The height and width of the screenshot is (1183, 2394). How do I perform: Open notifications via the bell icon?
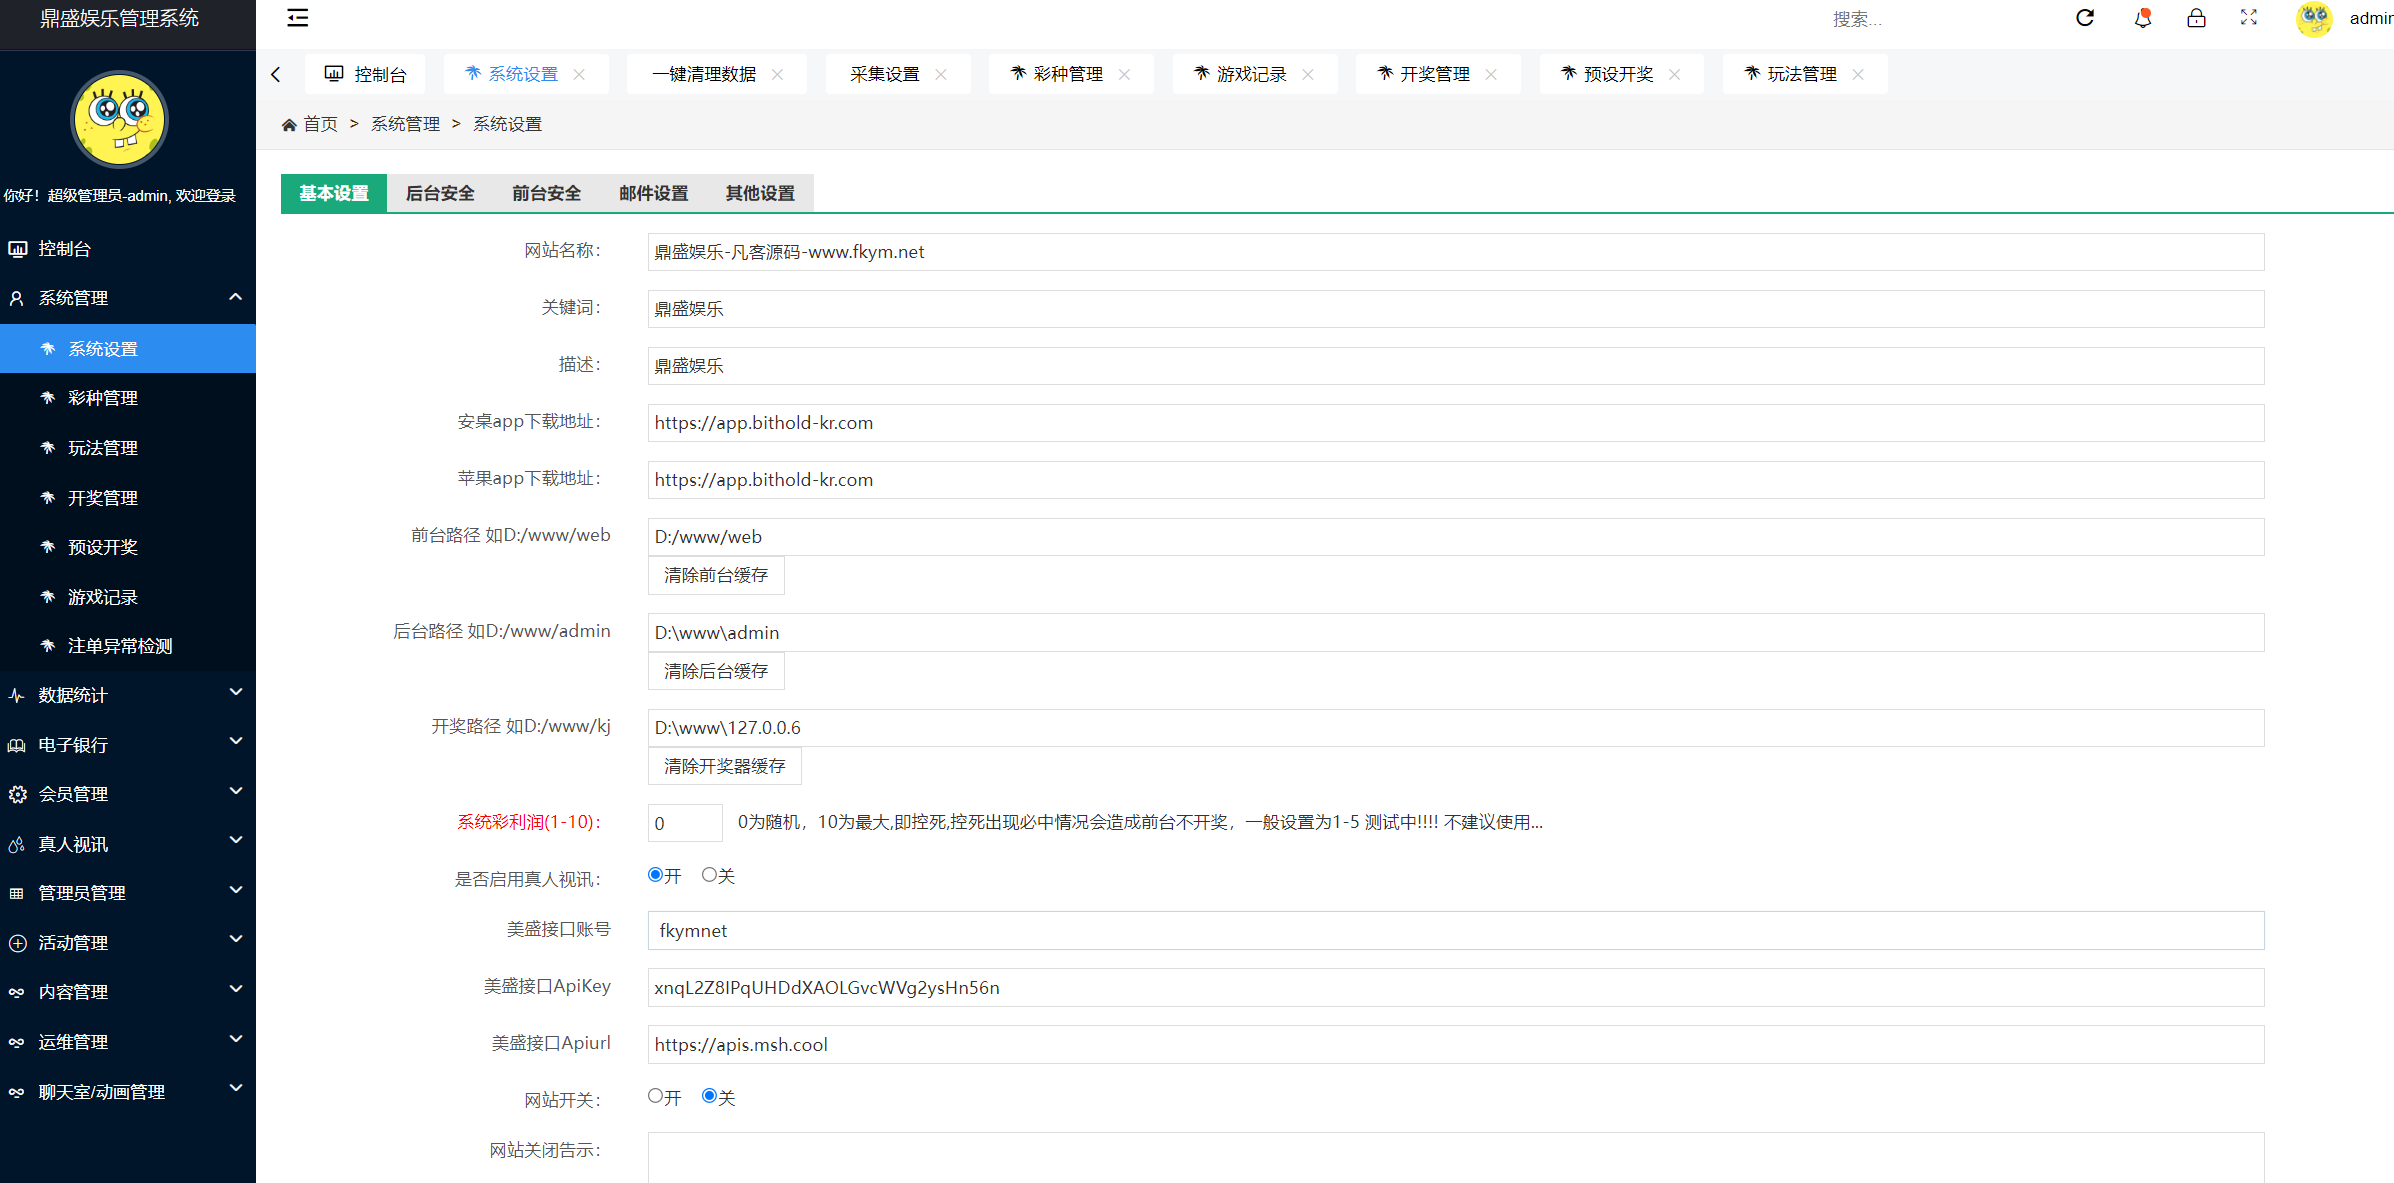[x=2141, y=18]
